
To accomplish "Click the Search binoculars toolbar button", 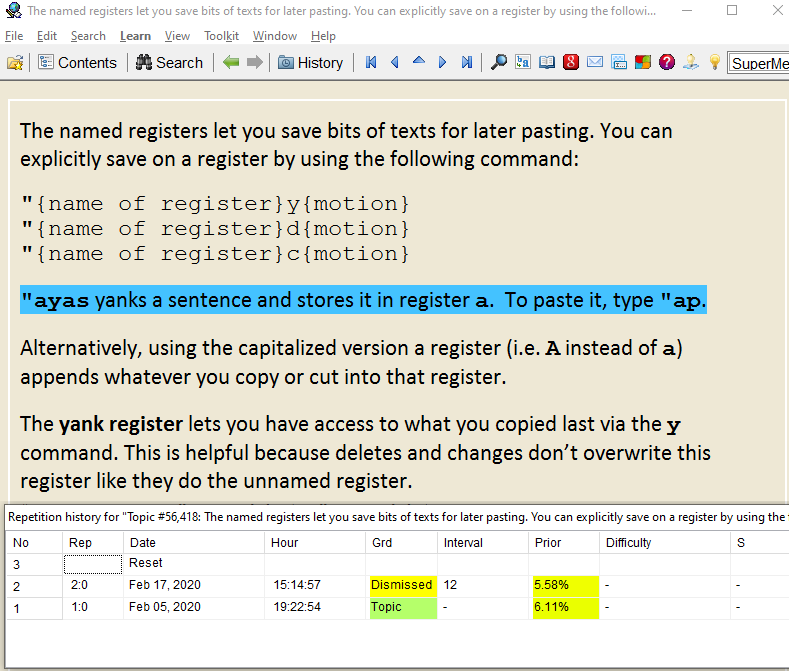I will (169, 62).
